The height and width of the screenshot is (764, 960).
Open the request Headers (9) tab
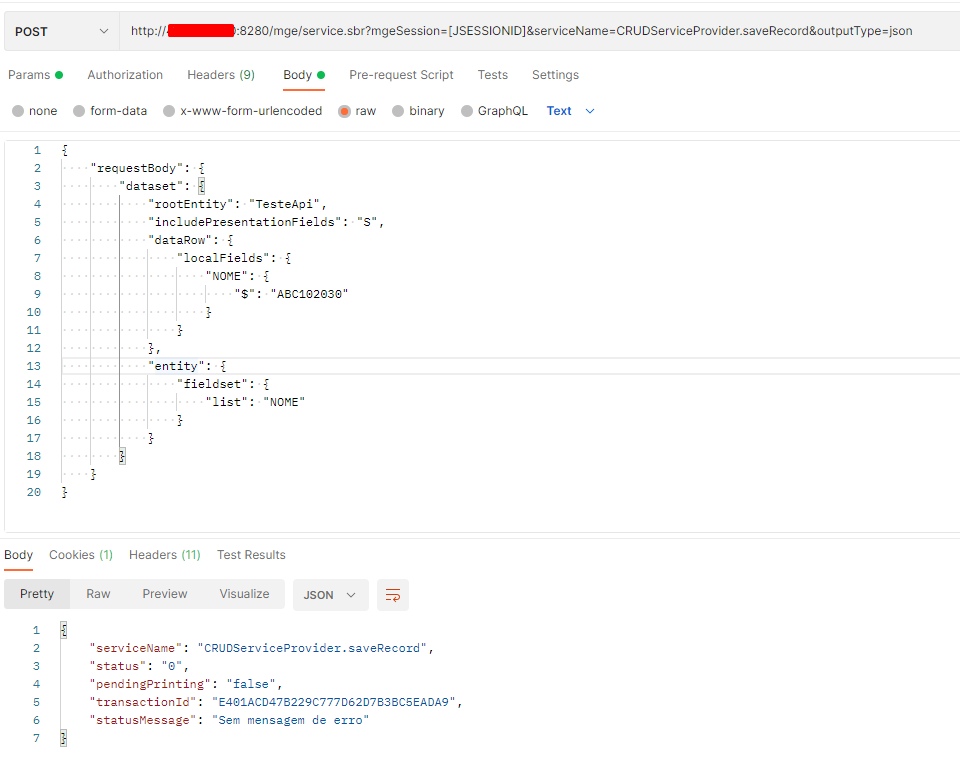pos(220,75)
